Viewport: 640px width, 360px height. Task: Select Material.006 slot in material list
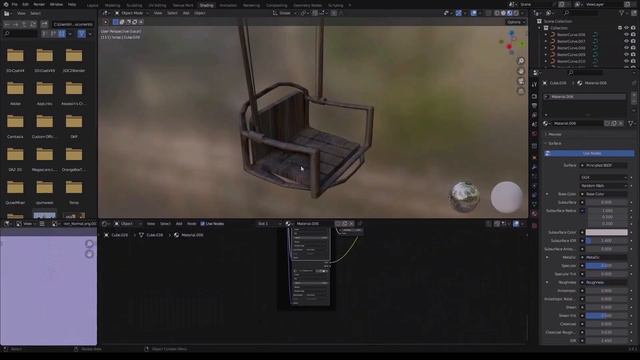tap(585, 97)
